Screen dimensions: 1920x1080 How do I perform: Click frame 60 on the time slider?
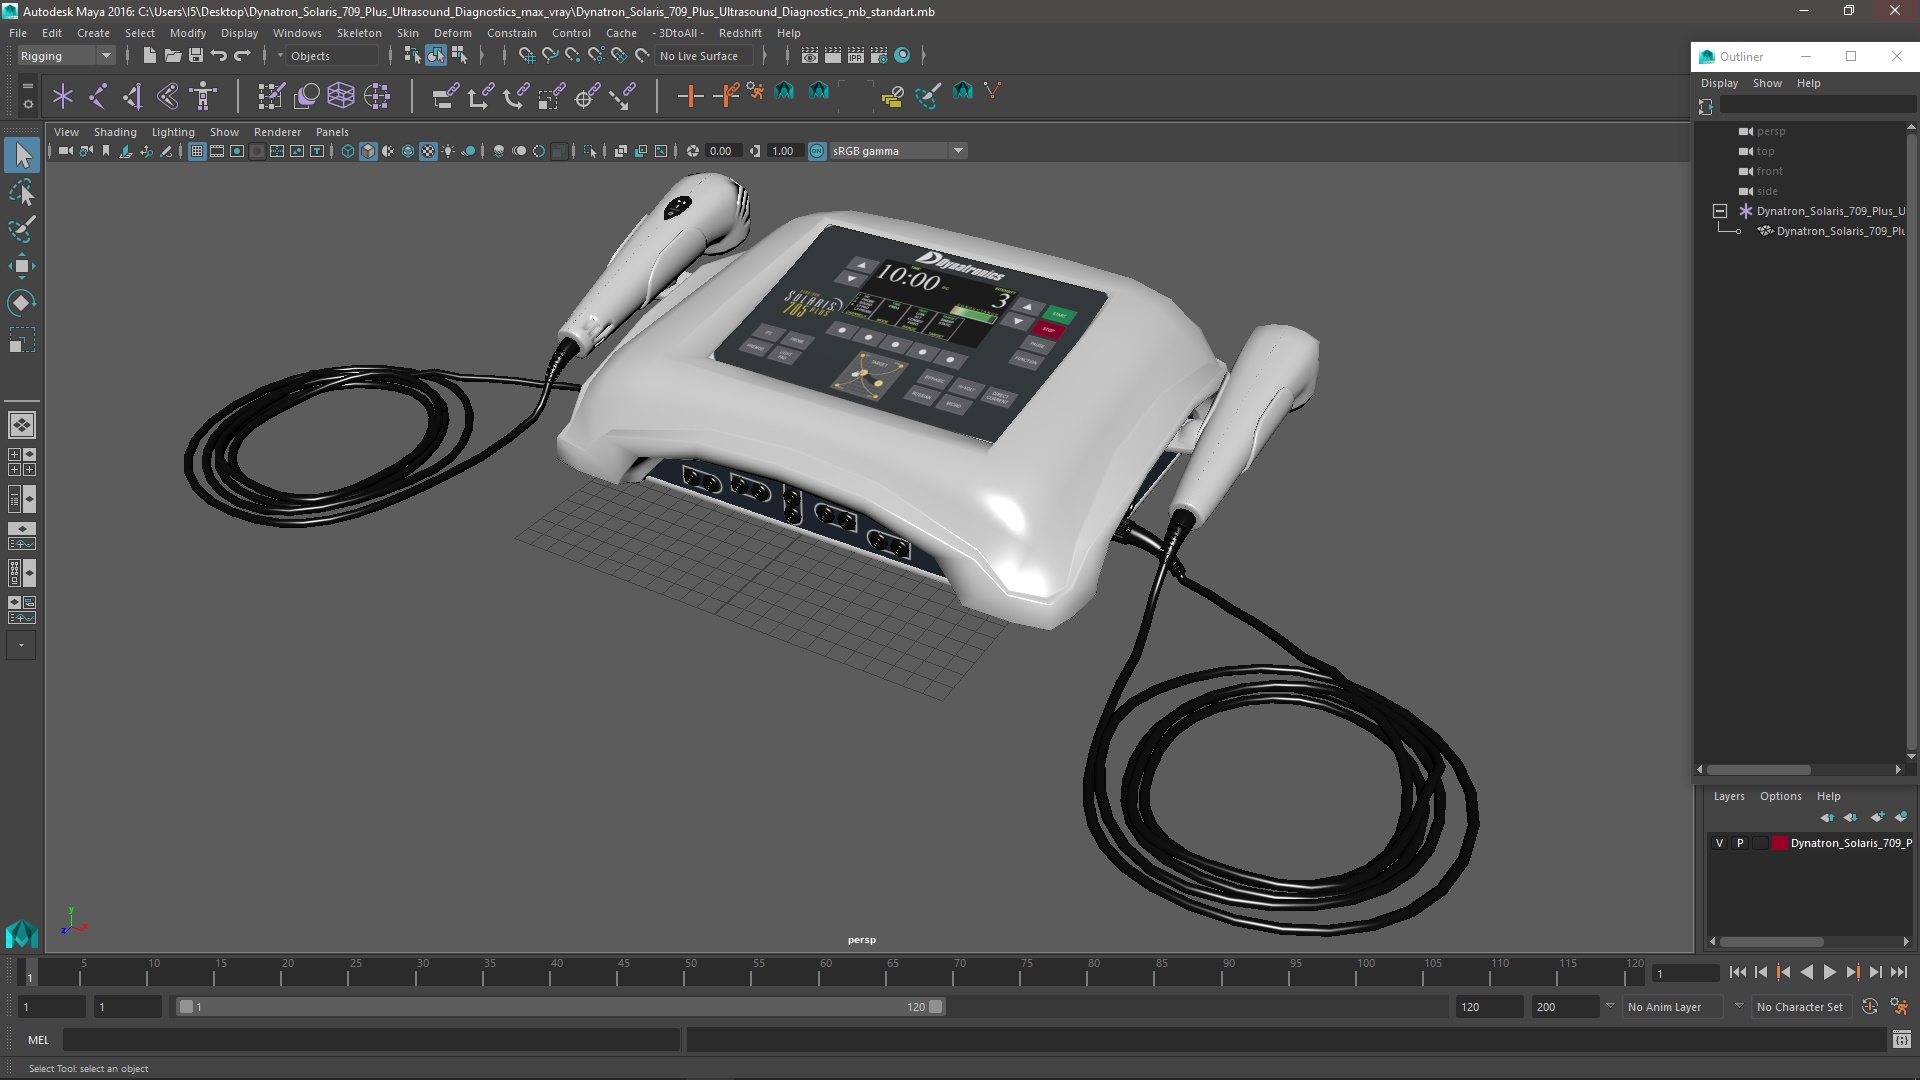tap(826, 970)
